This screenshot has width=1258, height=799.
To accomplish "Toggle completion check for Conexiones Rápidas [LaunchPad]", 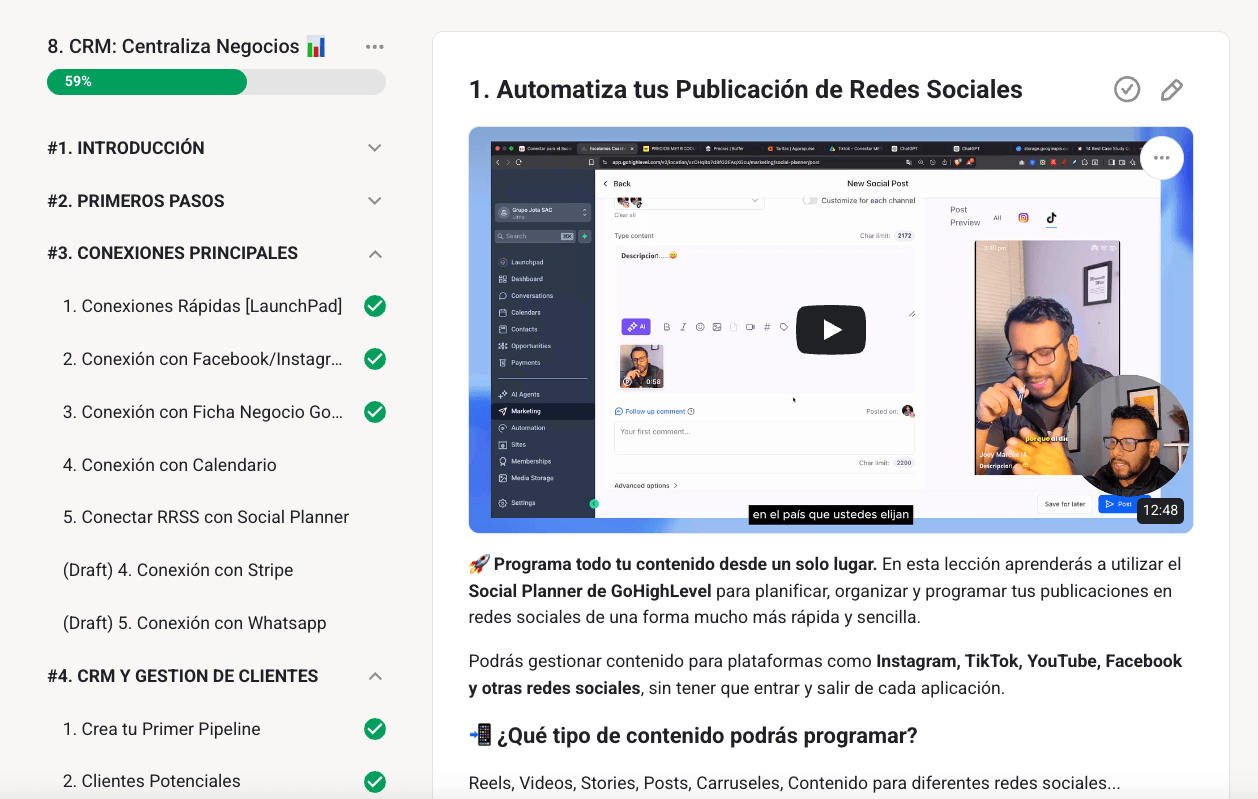I will coord(375,306).
